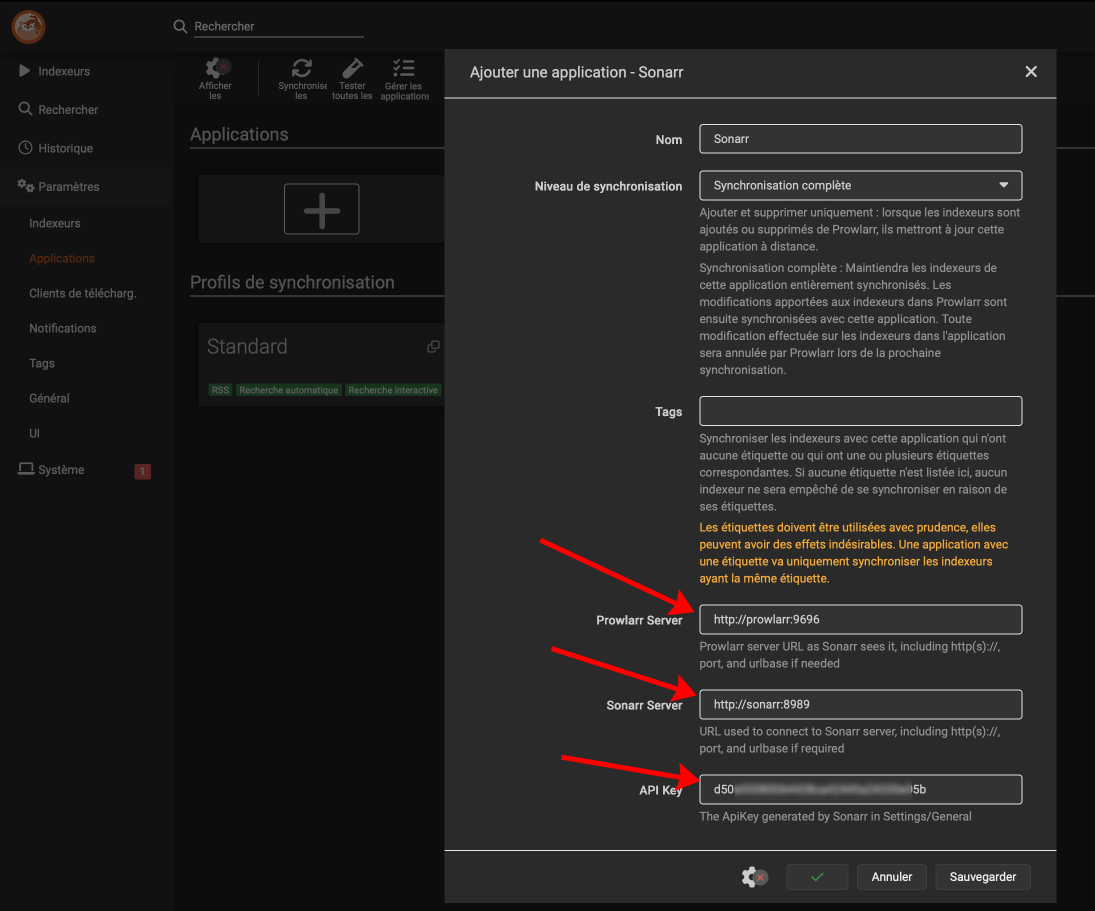
Task: Click the plus card to add application
Action: click(x=321, y=209)
